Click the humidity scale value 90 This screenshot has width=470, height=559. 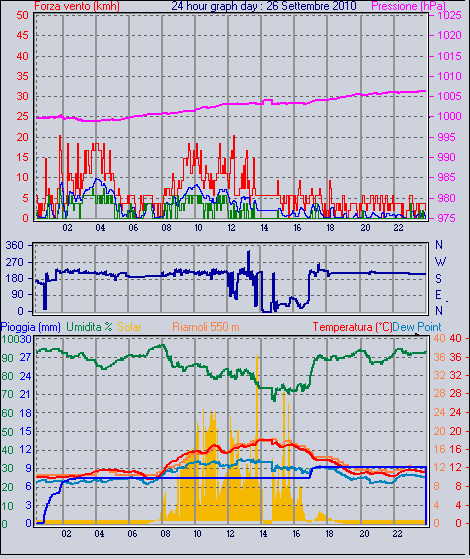click(7, 358)
